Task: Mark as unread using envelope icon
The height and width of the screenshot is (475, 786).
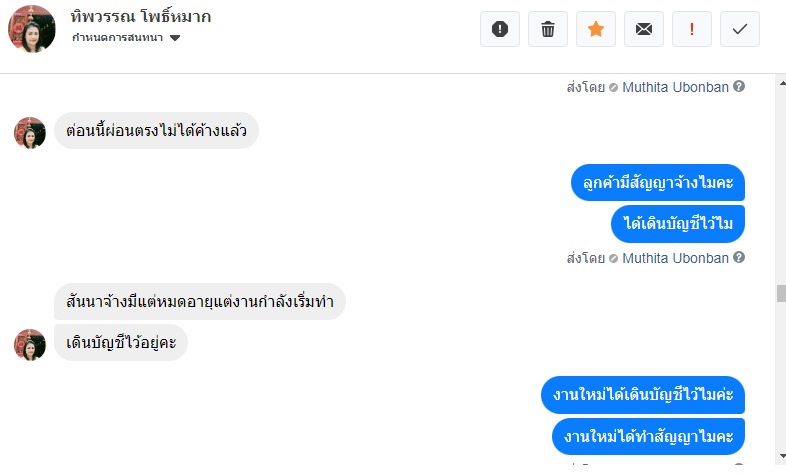Action: (644, 29)
